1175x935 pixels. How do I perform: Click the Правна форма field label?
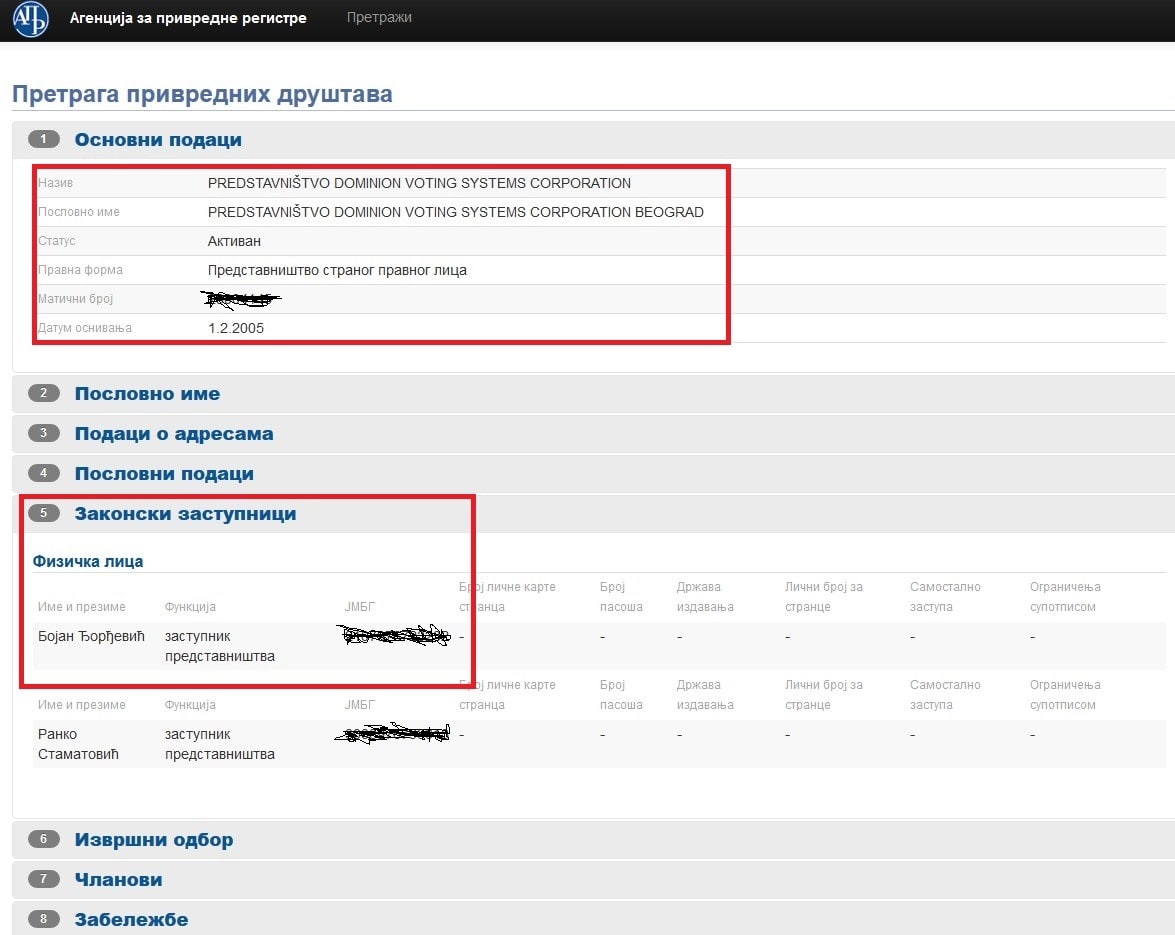[x=80, y=270]
